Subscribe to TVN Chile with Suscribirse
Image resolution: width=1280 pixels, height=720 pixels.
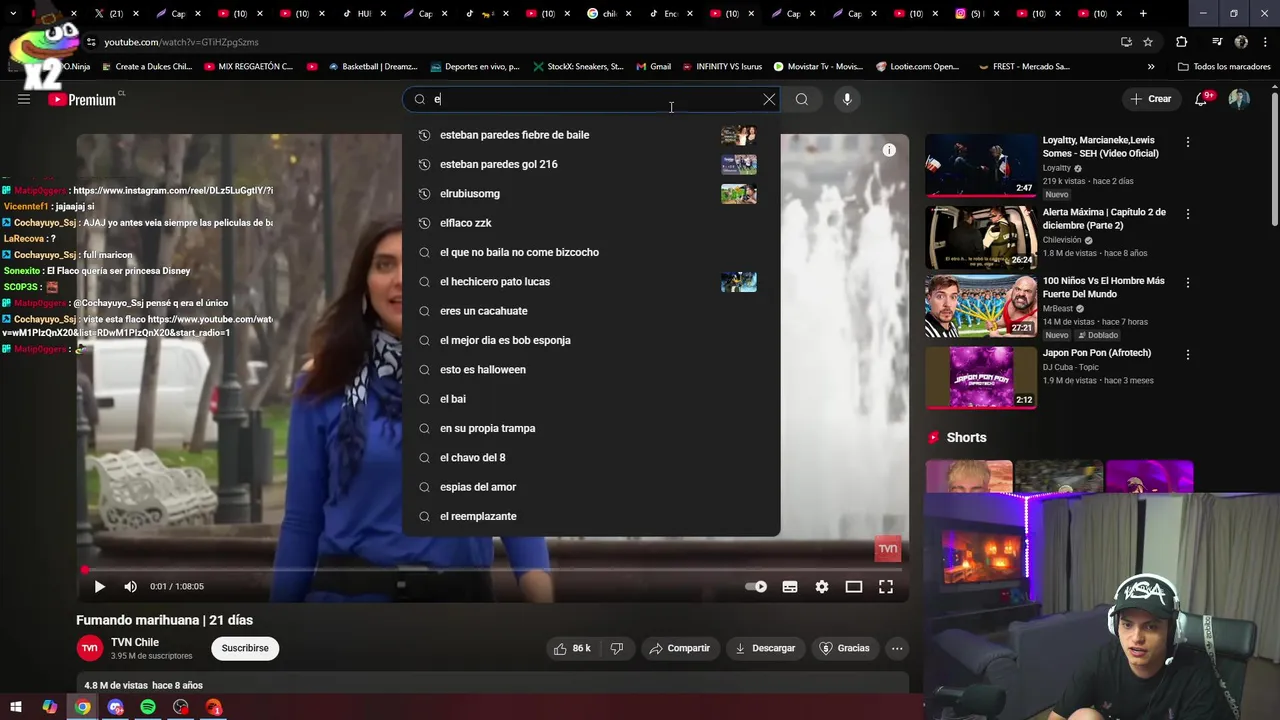pyautogui.click(x=245, y=648)
